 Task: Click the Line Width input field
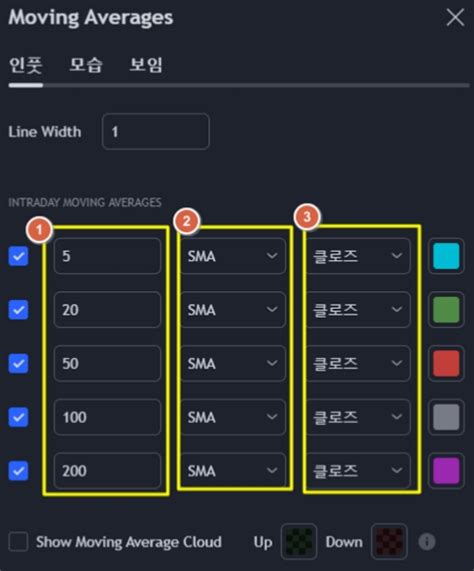156,131
